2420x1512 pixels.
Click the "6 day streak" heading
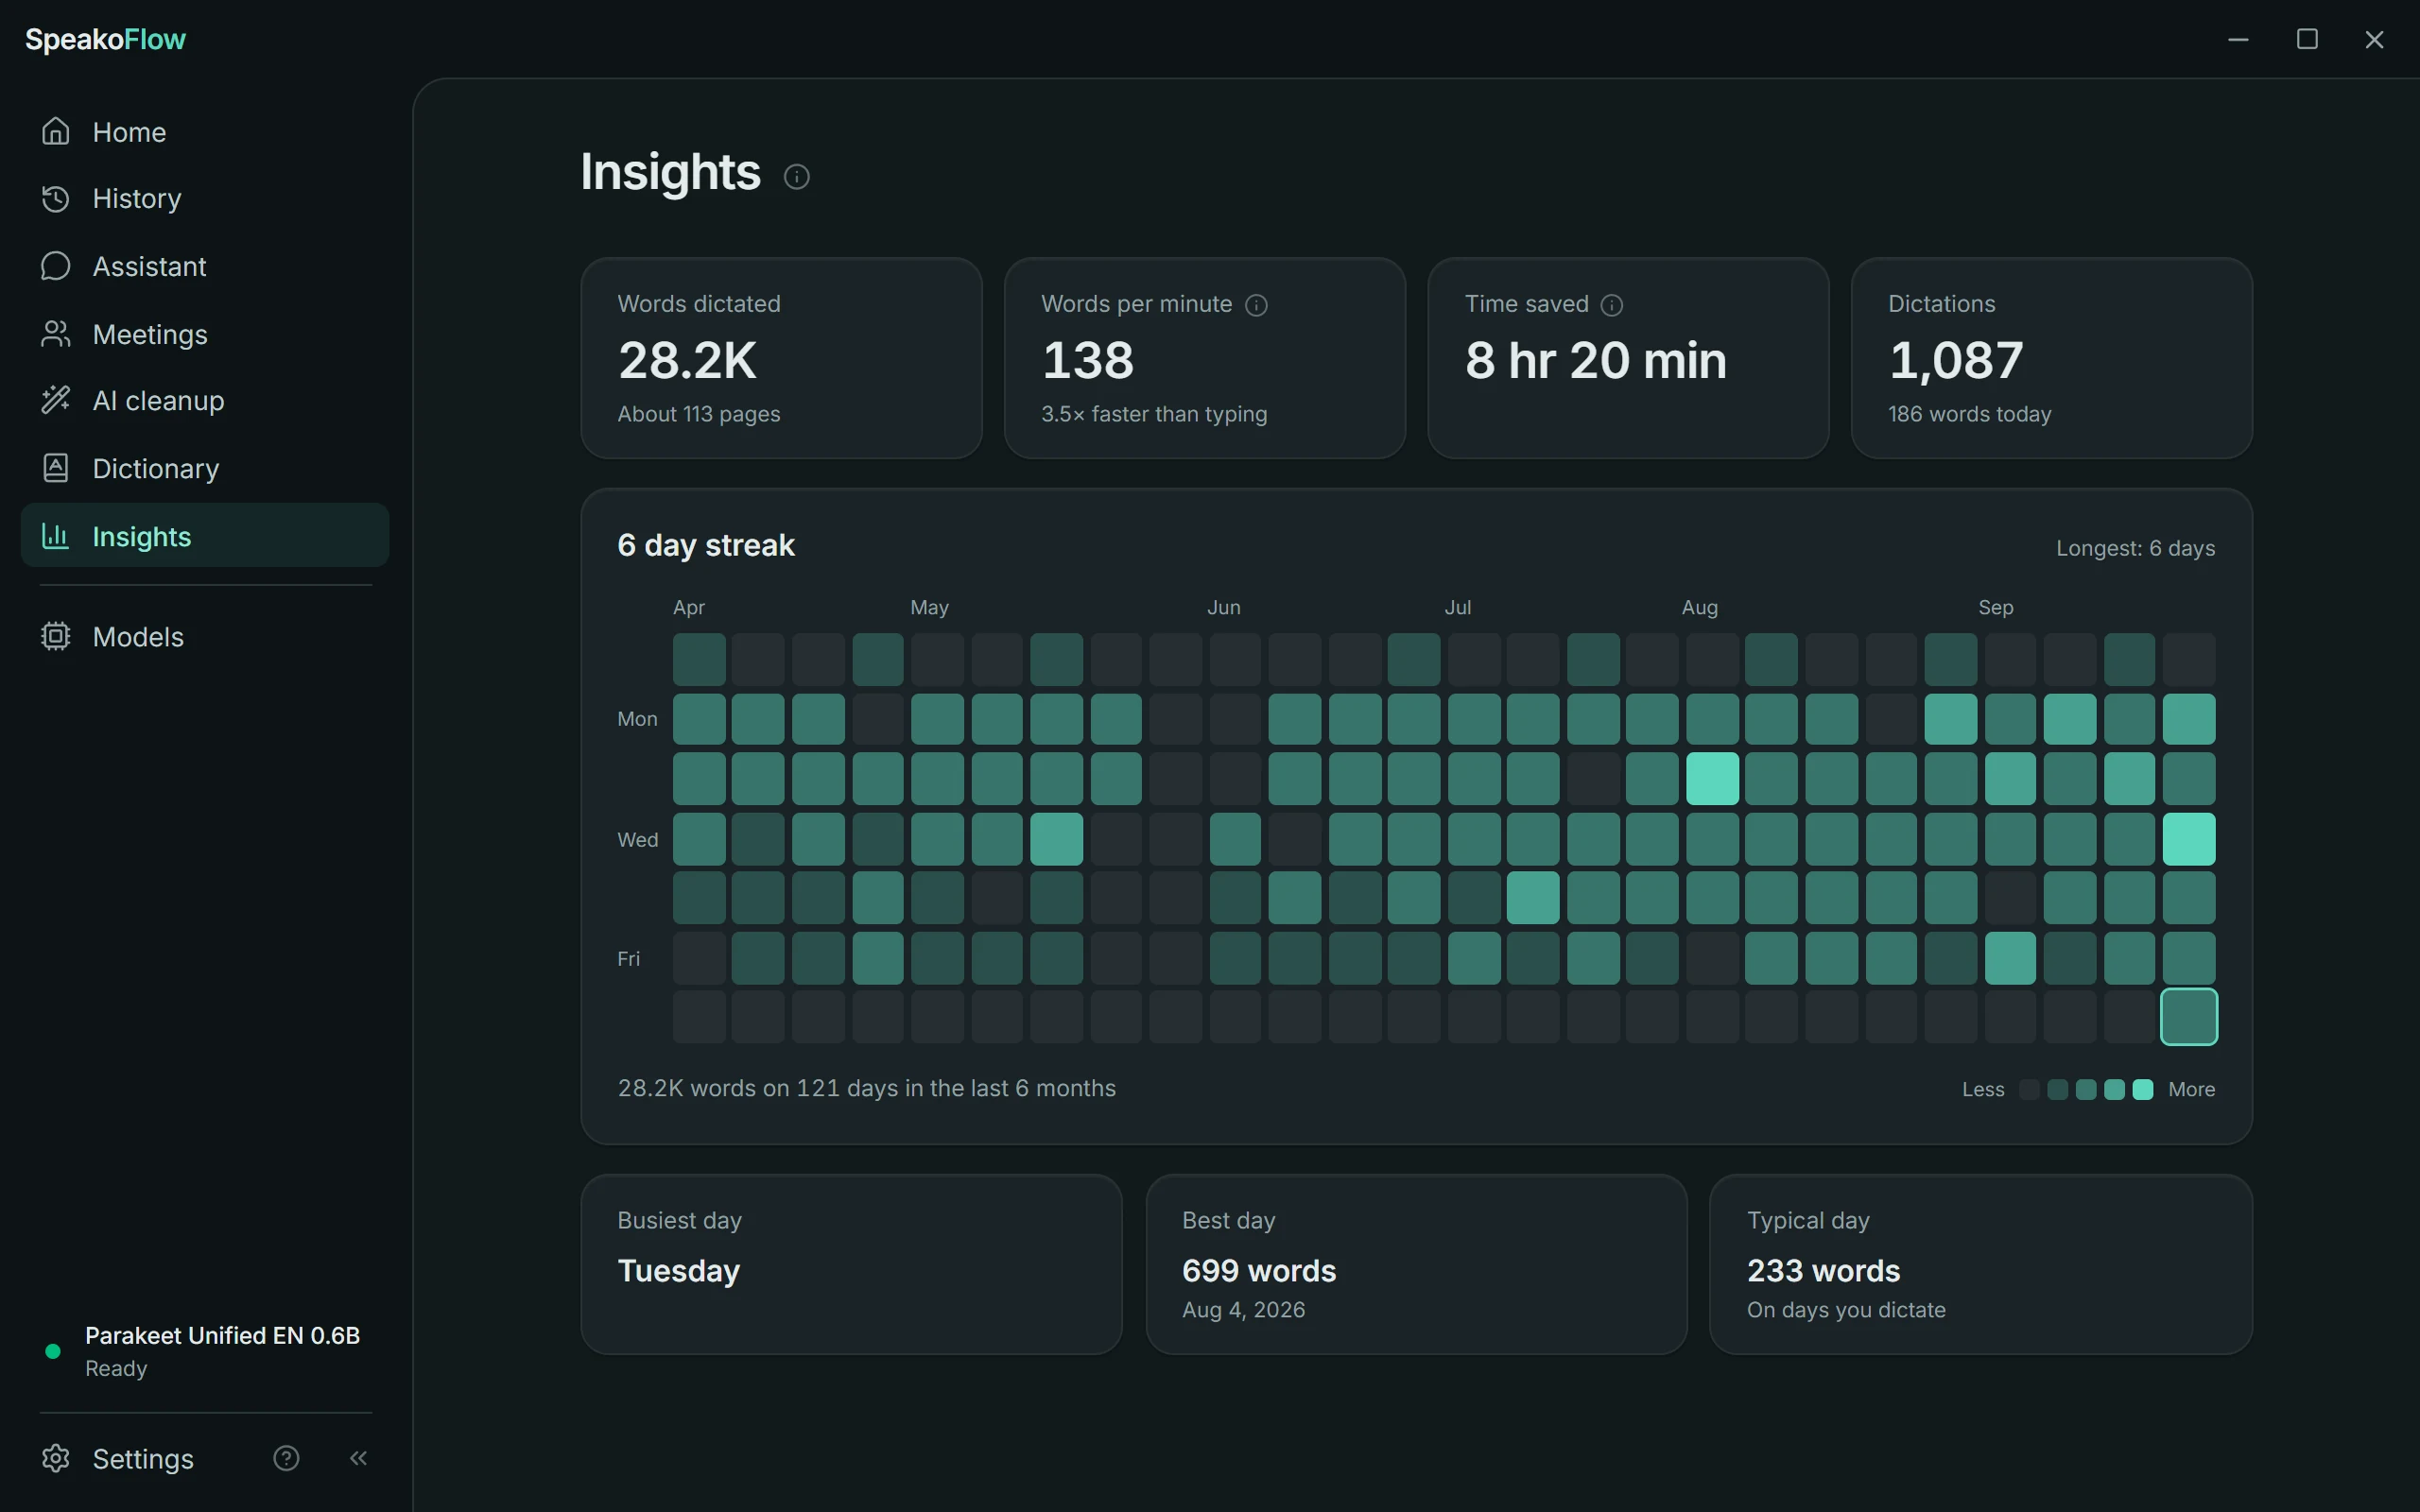706,545
